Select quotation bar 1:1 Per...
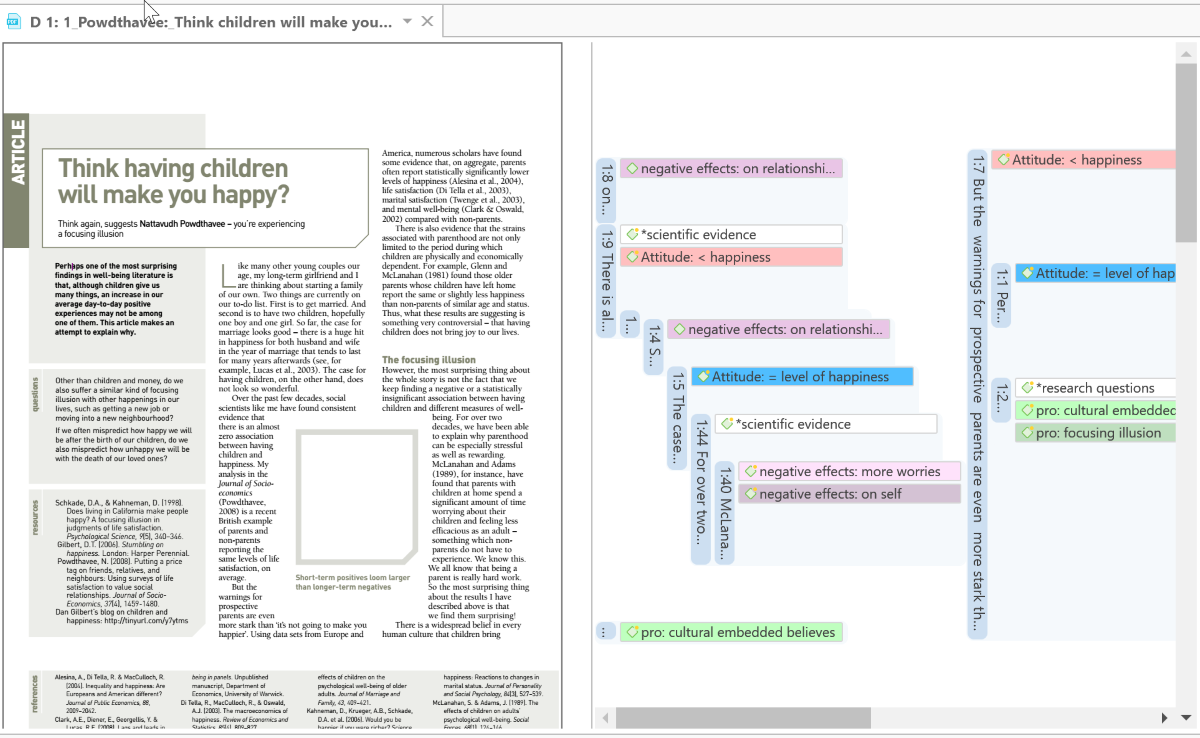Image resolution: width=1200 pixels, height=738 pixels. [1001, 295]
